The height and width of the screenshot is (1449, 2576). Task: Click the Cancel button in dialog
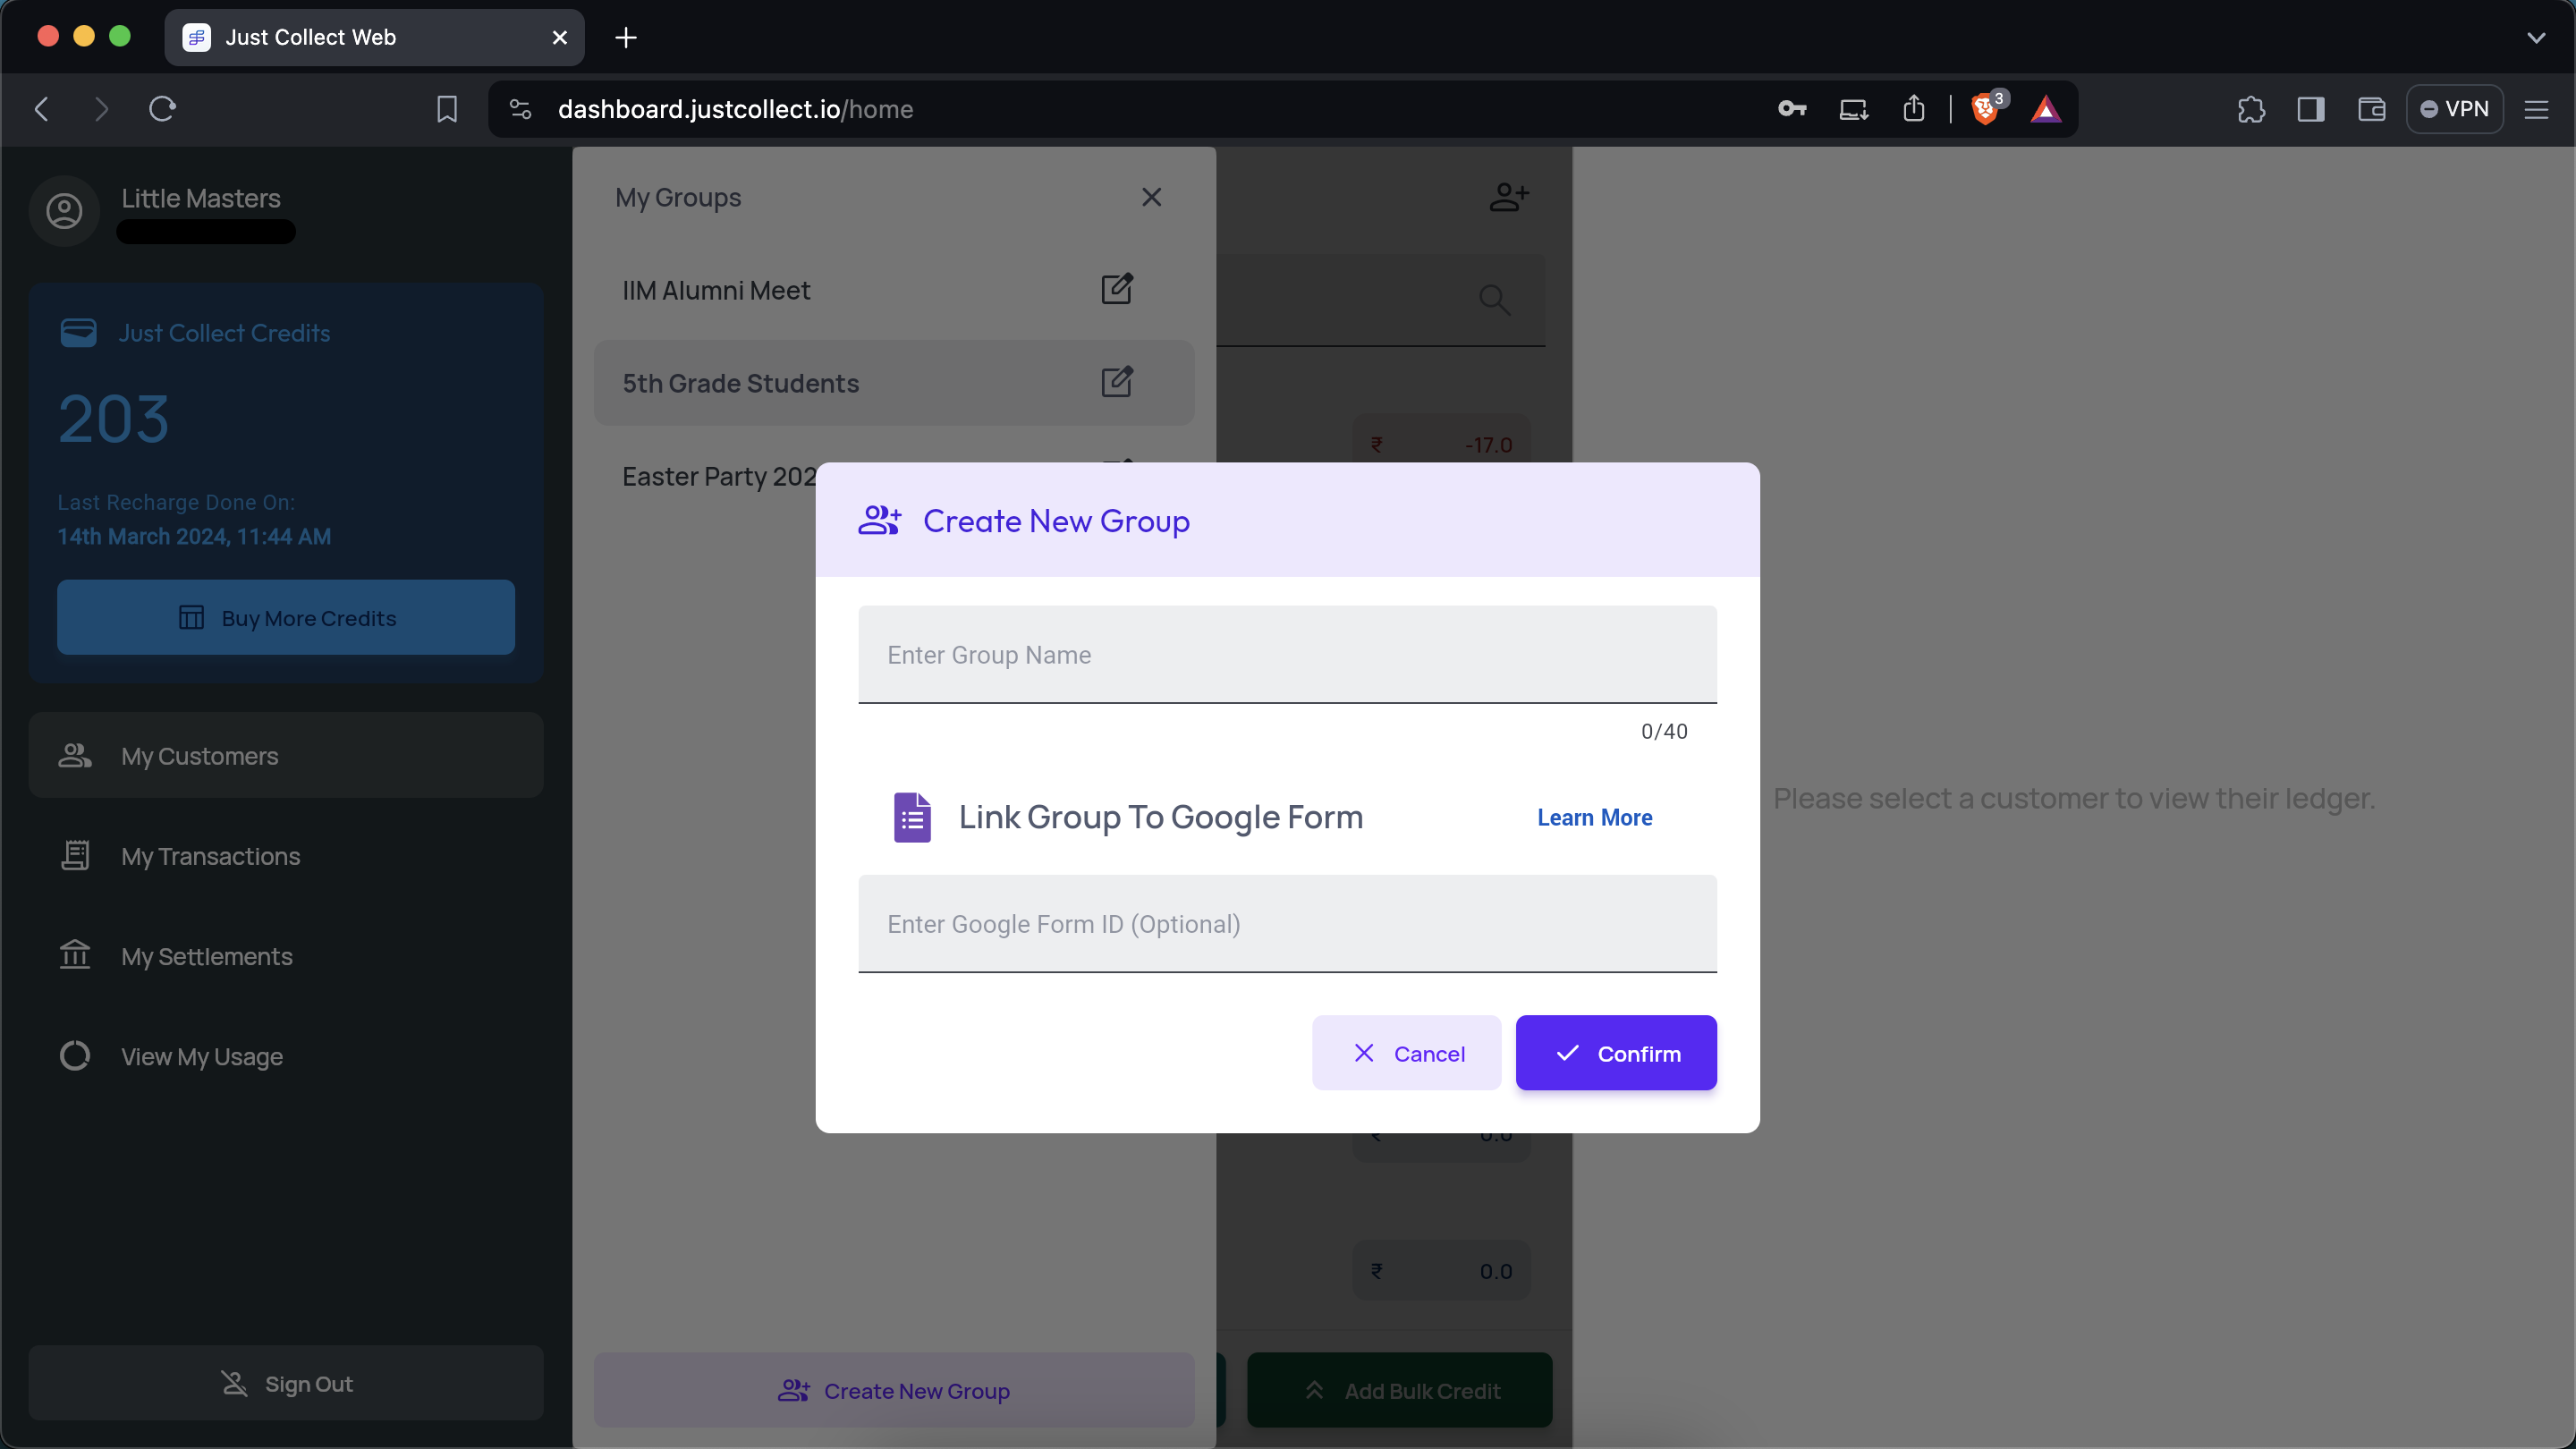(1407, 1051)
